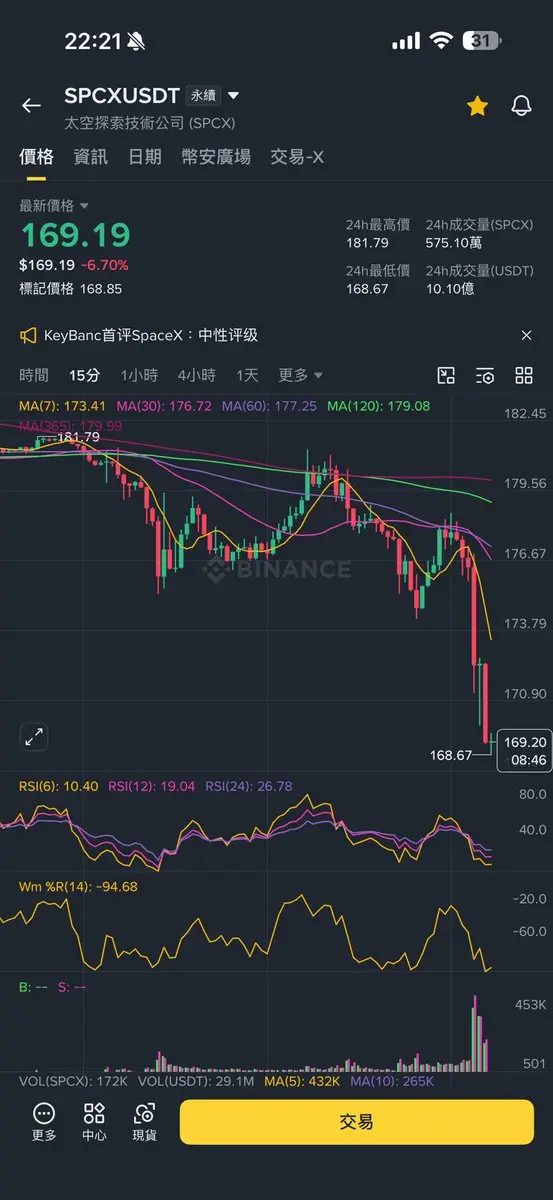Open the 現貨 spot icon
This screenshot has height=1200, width=553.
pyautogui.click(x=145, y=1122)
